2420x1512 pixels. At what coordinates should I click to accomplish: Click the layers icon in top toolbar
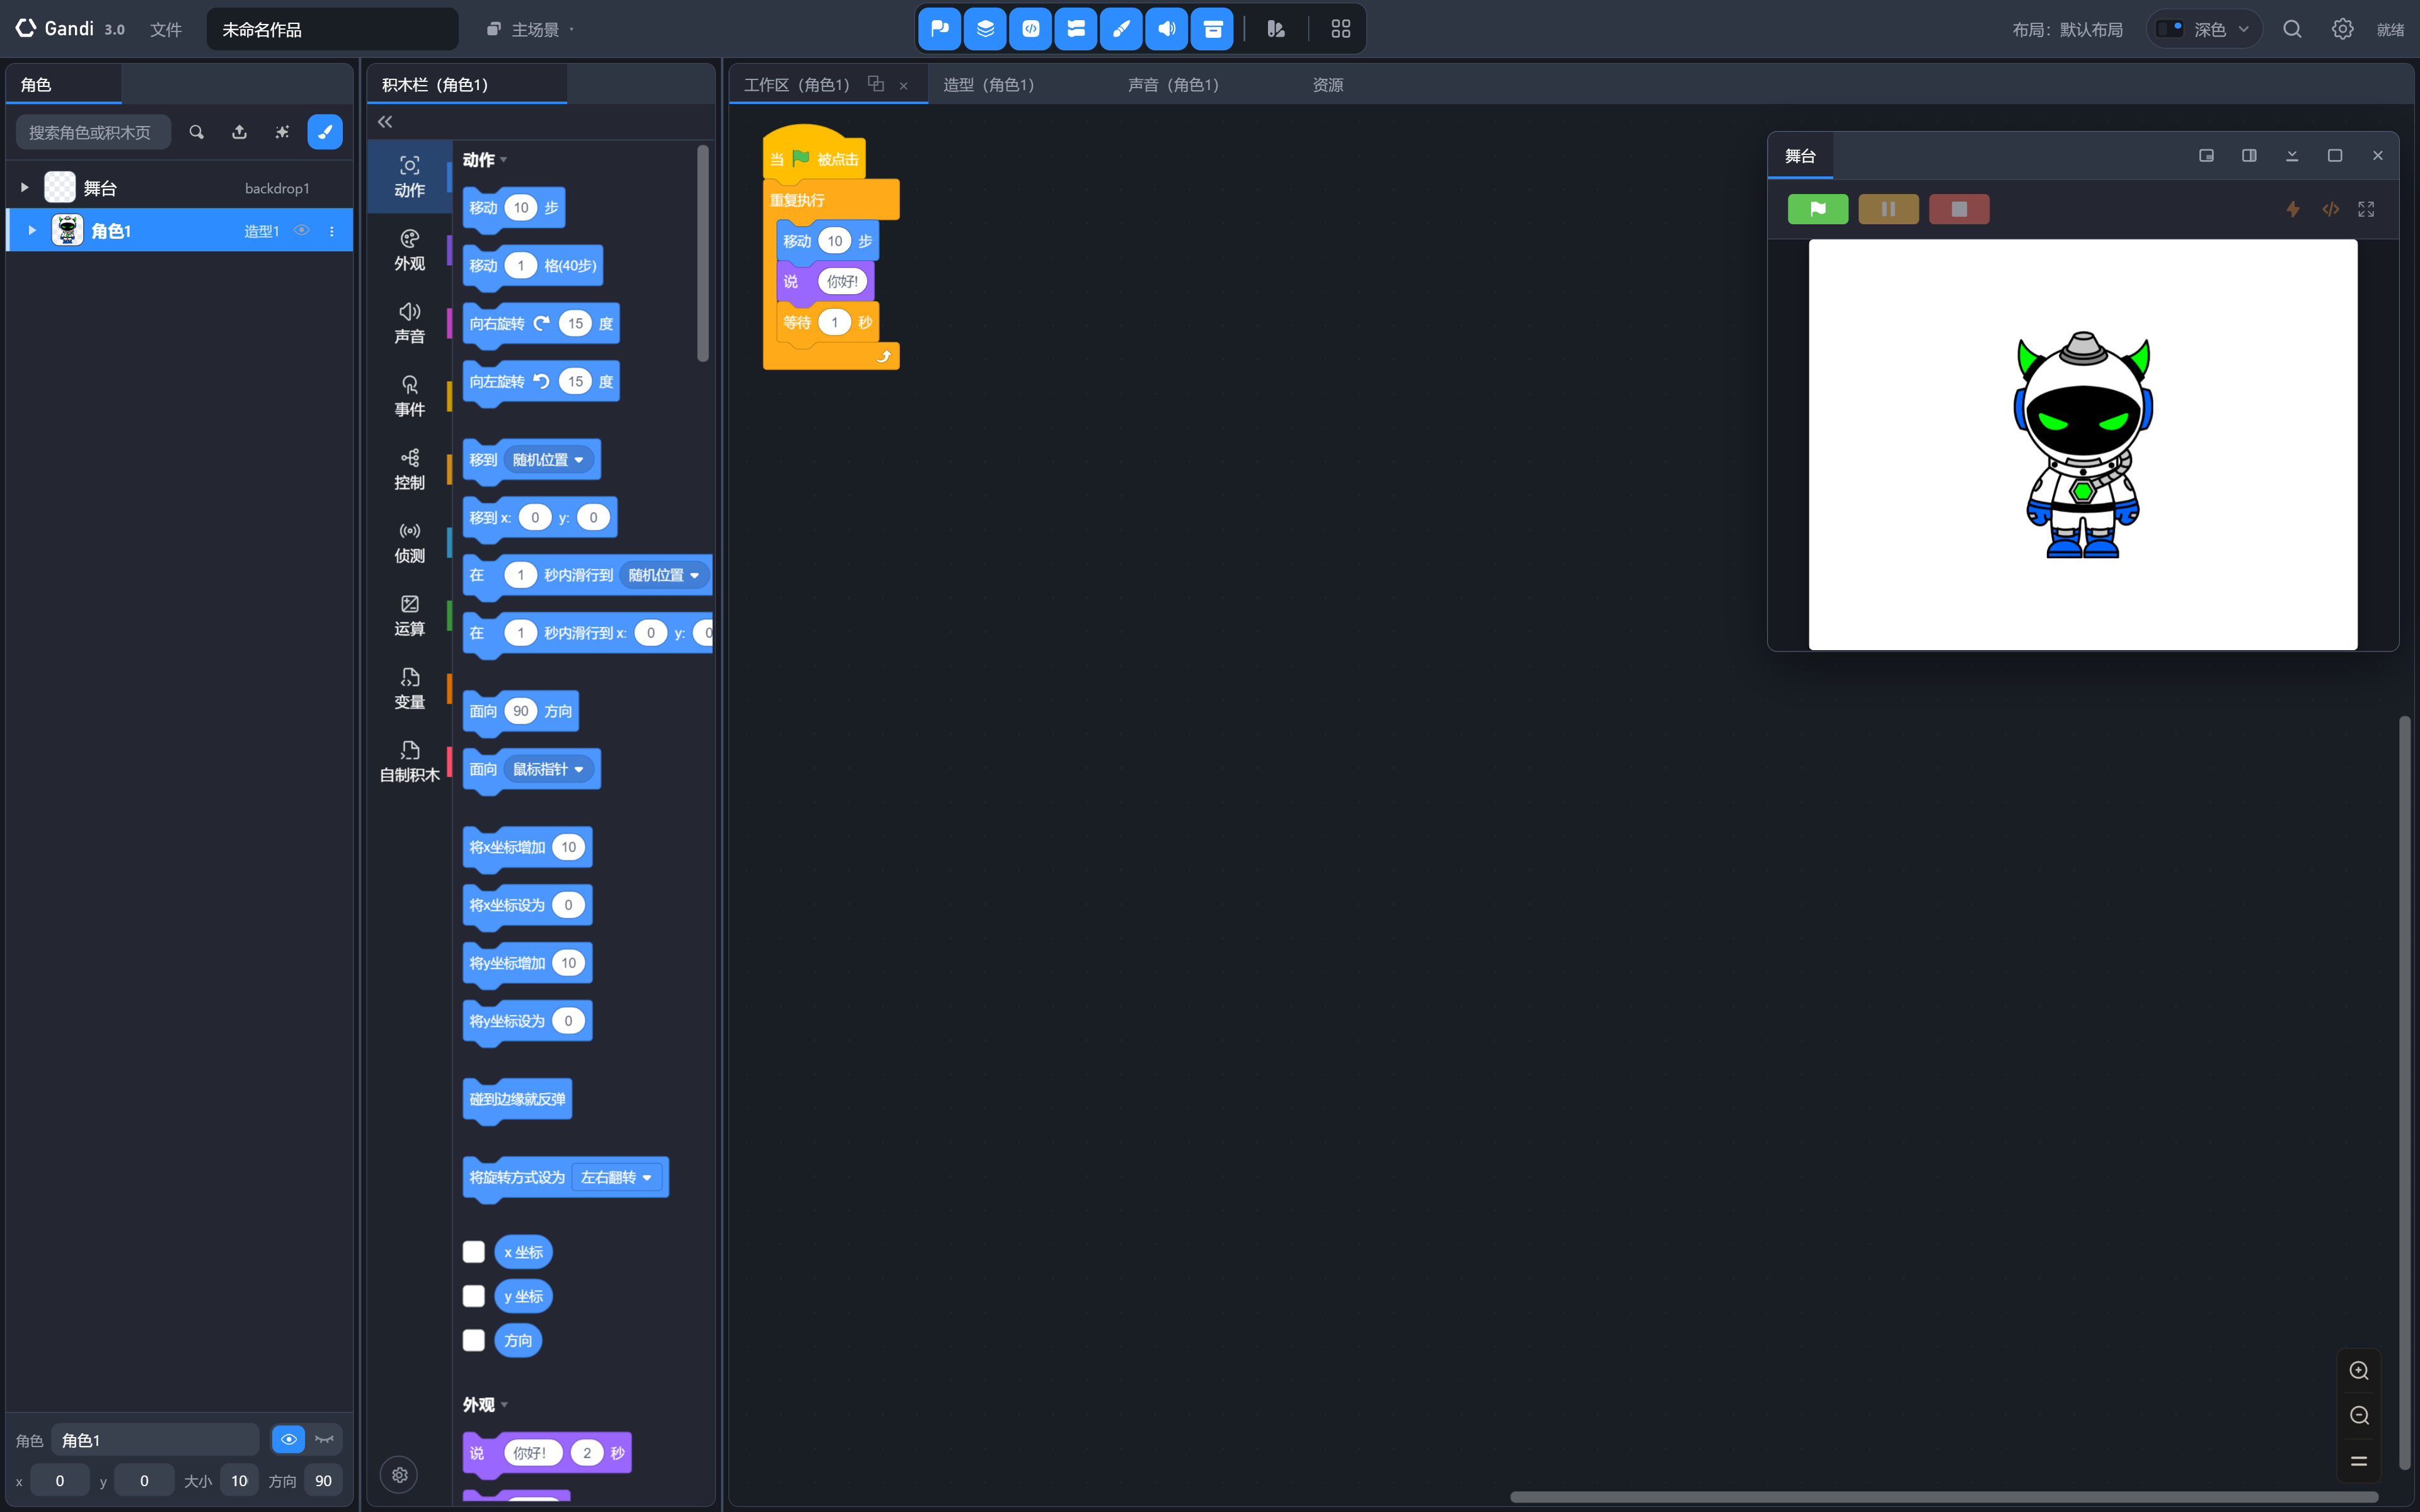point(985,29)
